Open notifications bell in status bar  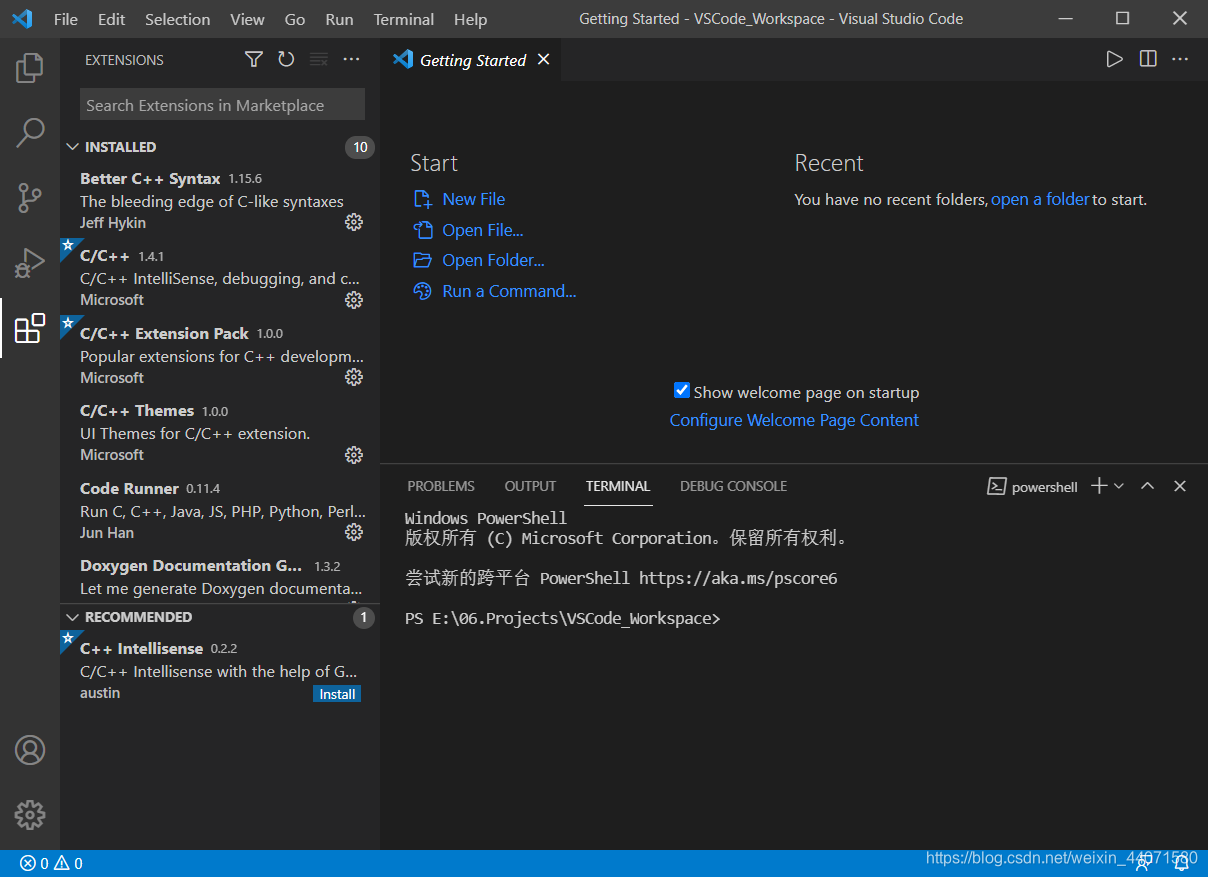point(1180,864)
